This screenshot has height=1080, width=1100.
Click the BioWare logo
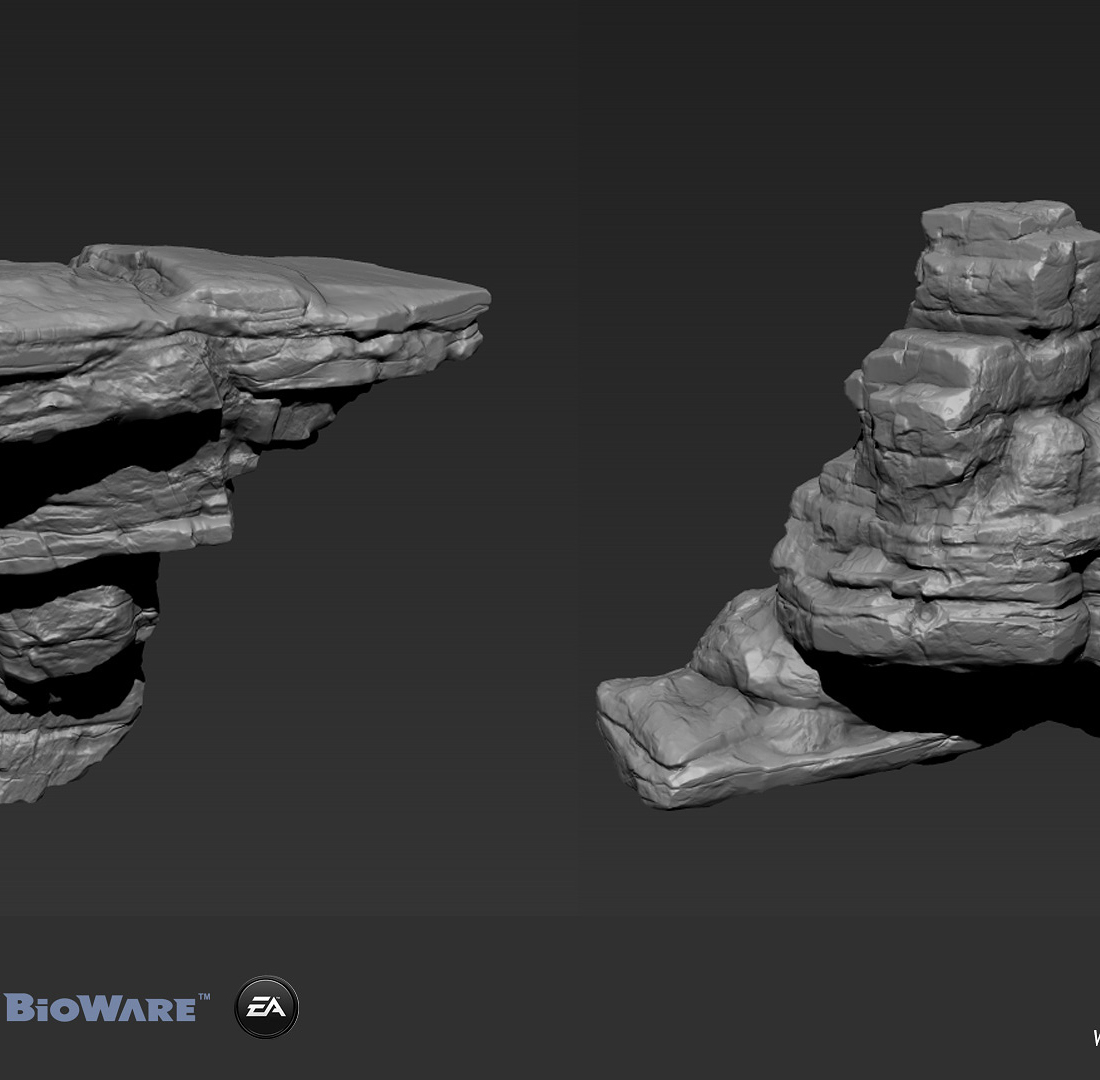tap(107, 1007)
